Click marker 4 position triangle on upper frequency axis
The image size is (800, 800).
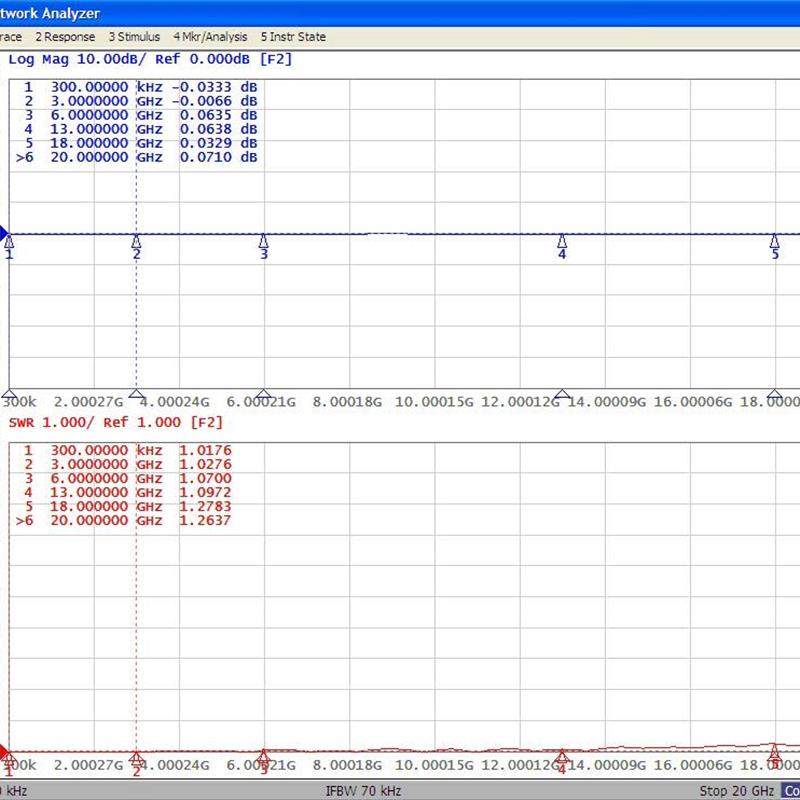[562, 393]
